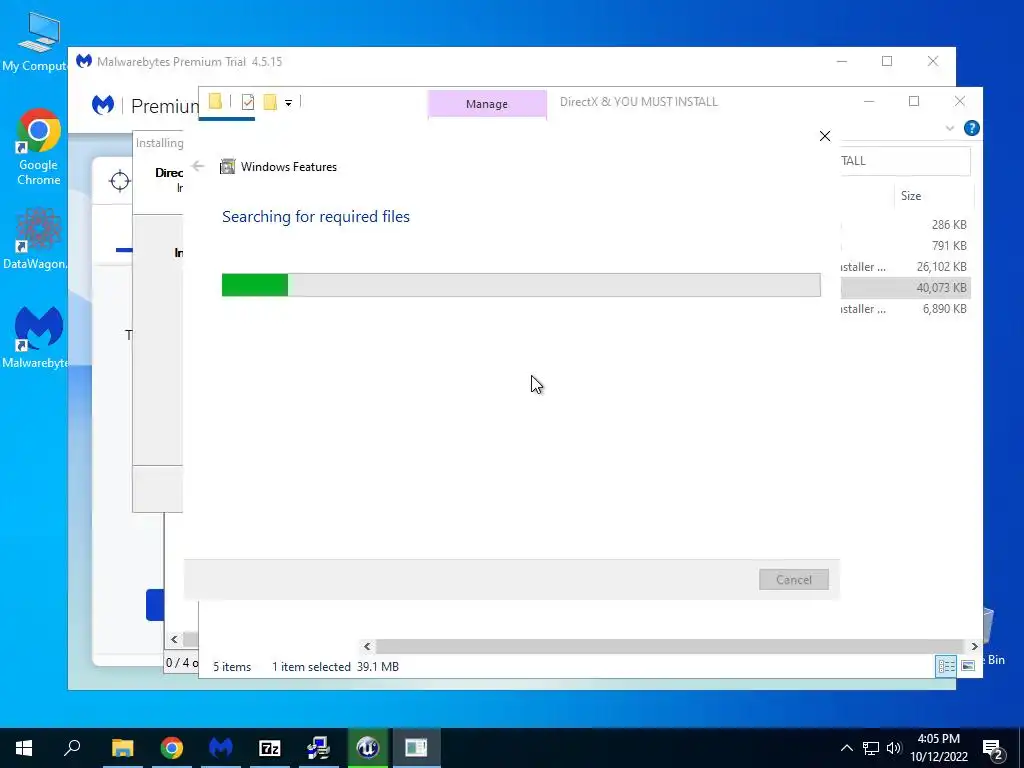This screenshot has width=1024, height=768.
Task: Switch to the Unreal Engine taskbar item
Action: tap(368, 748)
